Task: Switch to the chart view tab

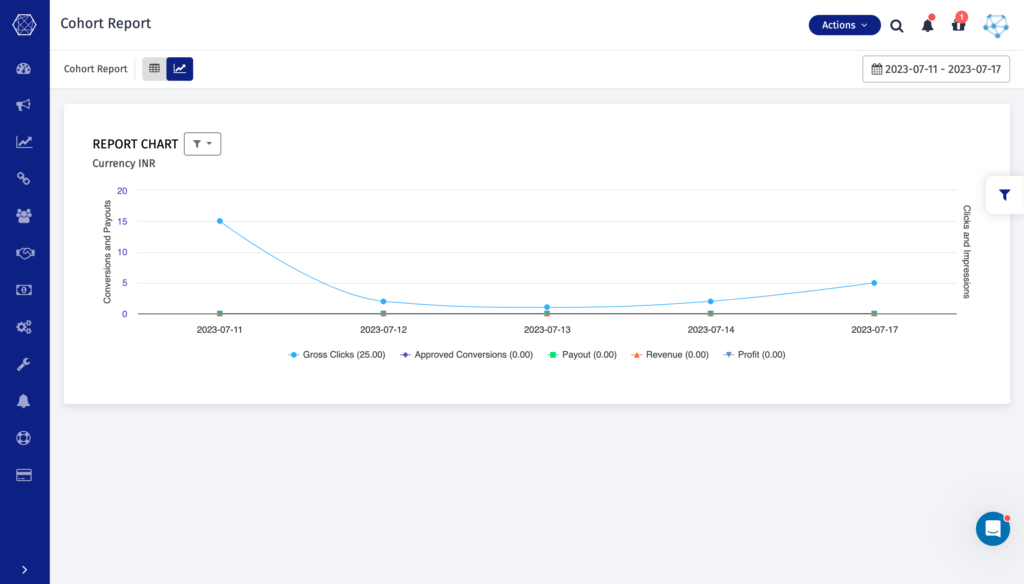Action: click(180, 68)
